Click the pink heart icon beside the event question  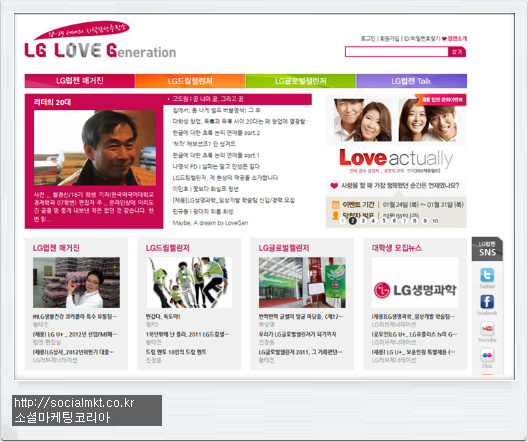(334, 185)
